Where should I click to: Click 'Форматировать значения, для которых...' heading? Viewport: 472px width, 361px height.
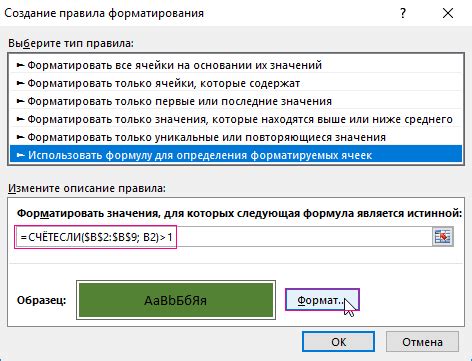click(240, 213)
